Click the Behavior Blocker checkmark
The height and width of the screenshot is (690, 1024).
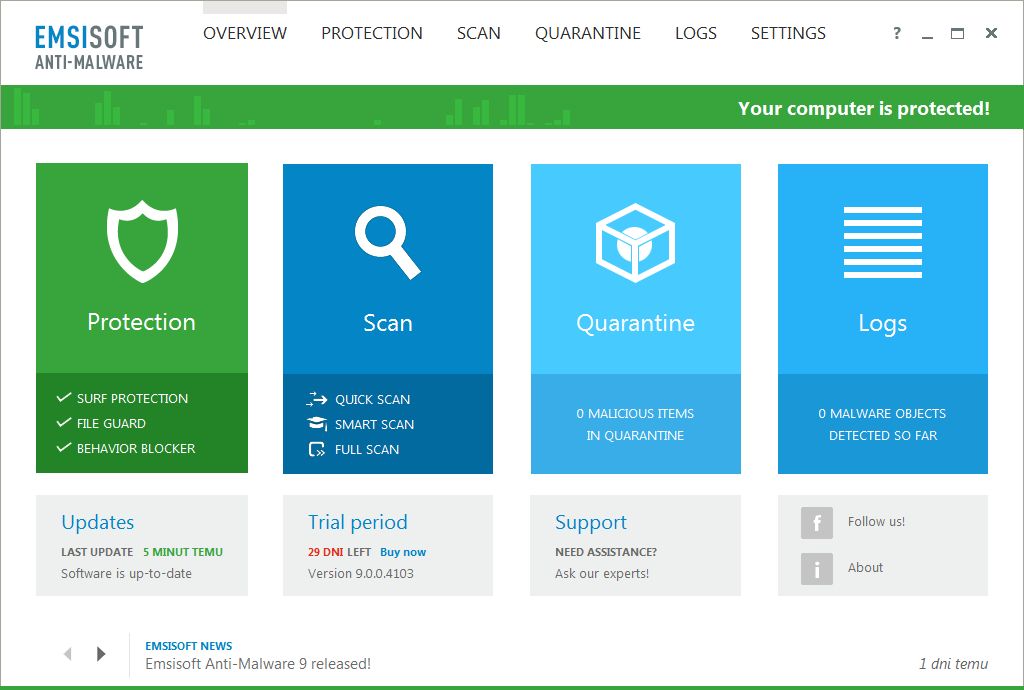(63, 447)
